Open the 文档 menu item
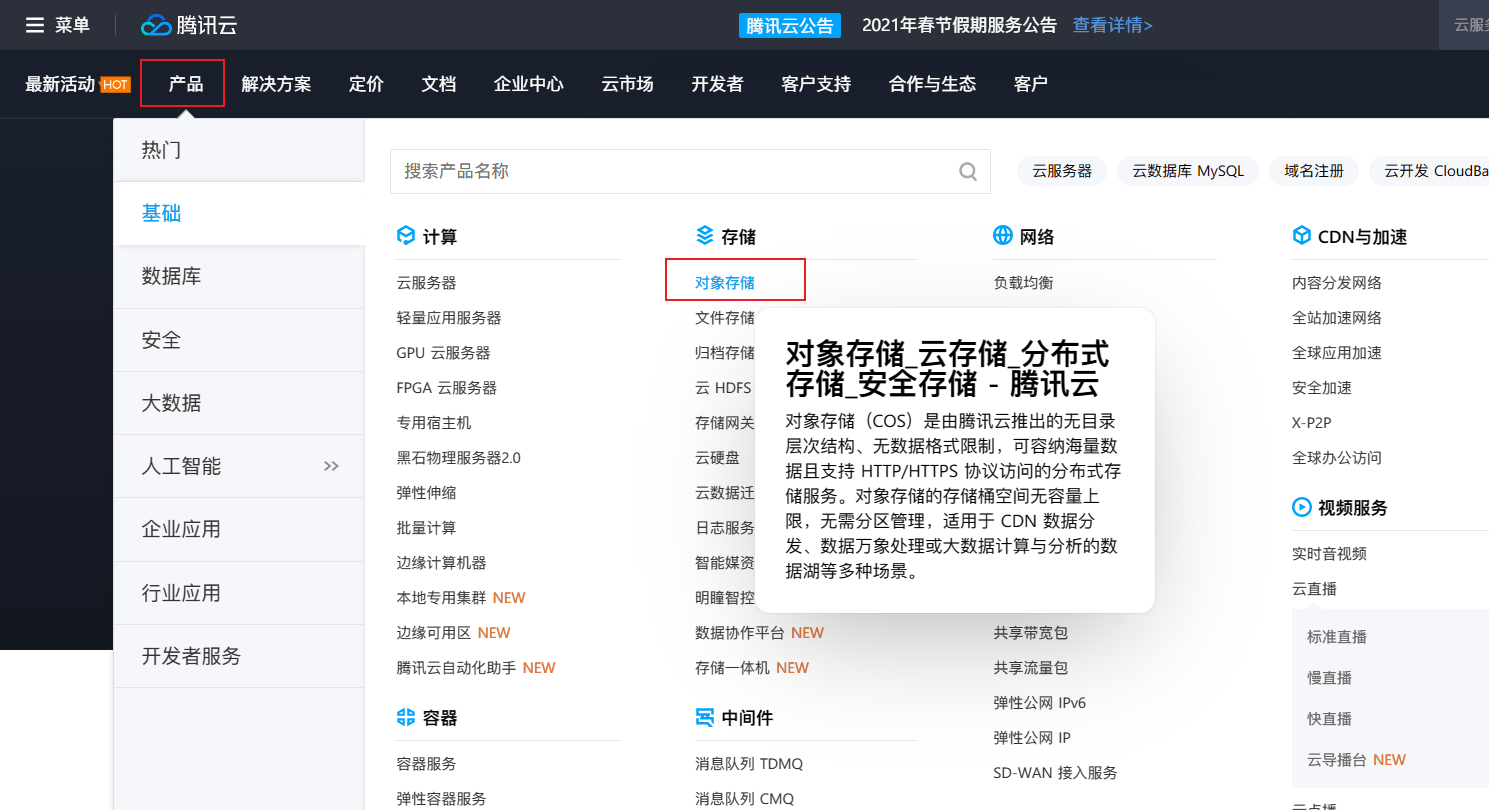1489x810 pixels. point(438,84)
